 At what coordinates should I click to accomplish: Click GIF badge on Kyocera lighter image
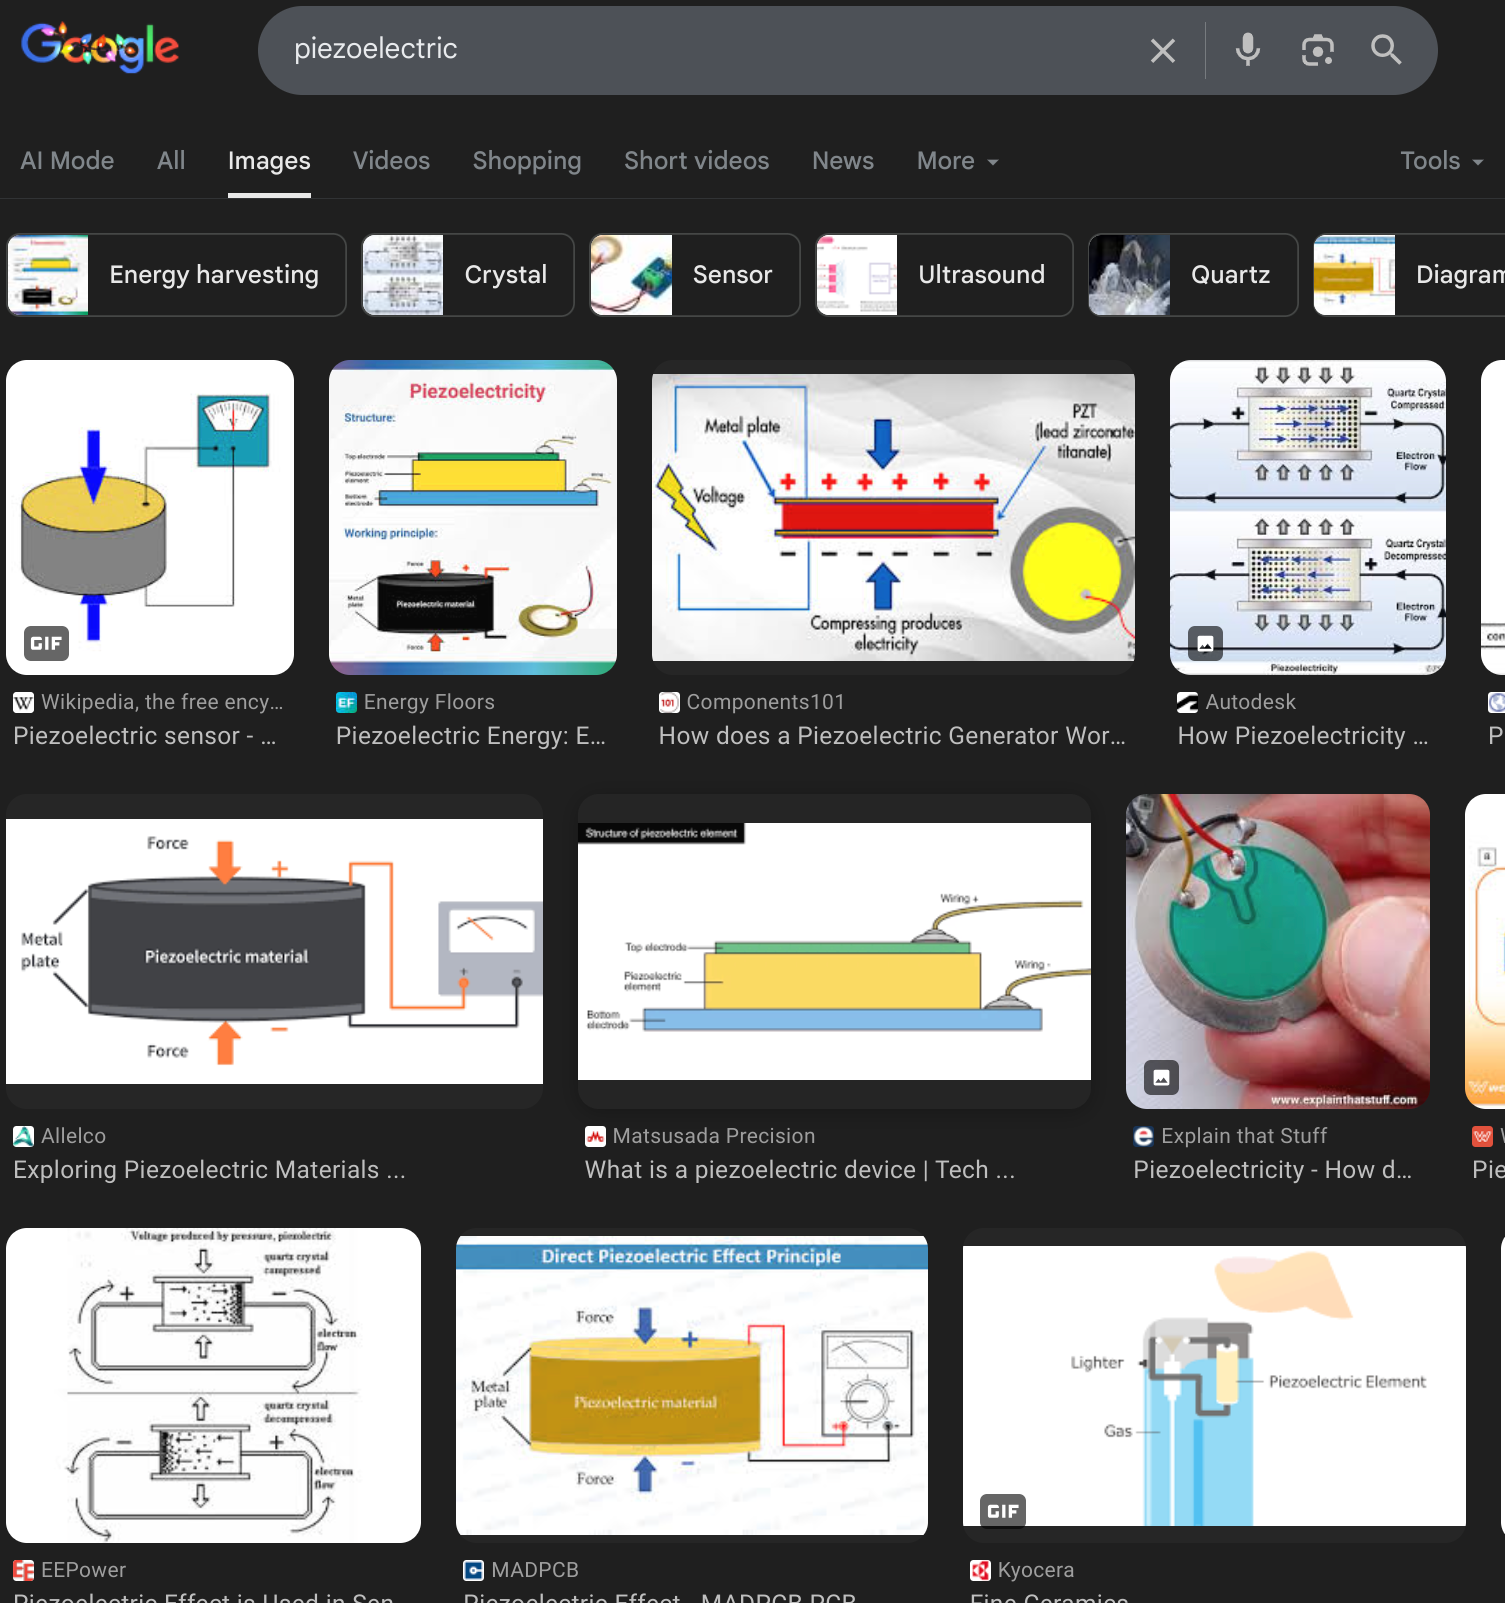(x=1003, y=1511)
